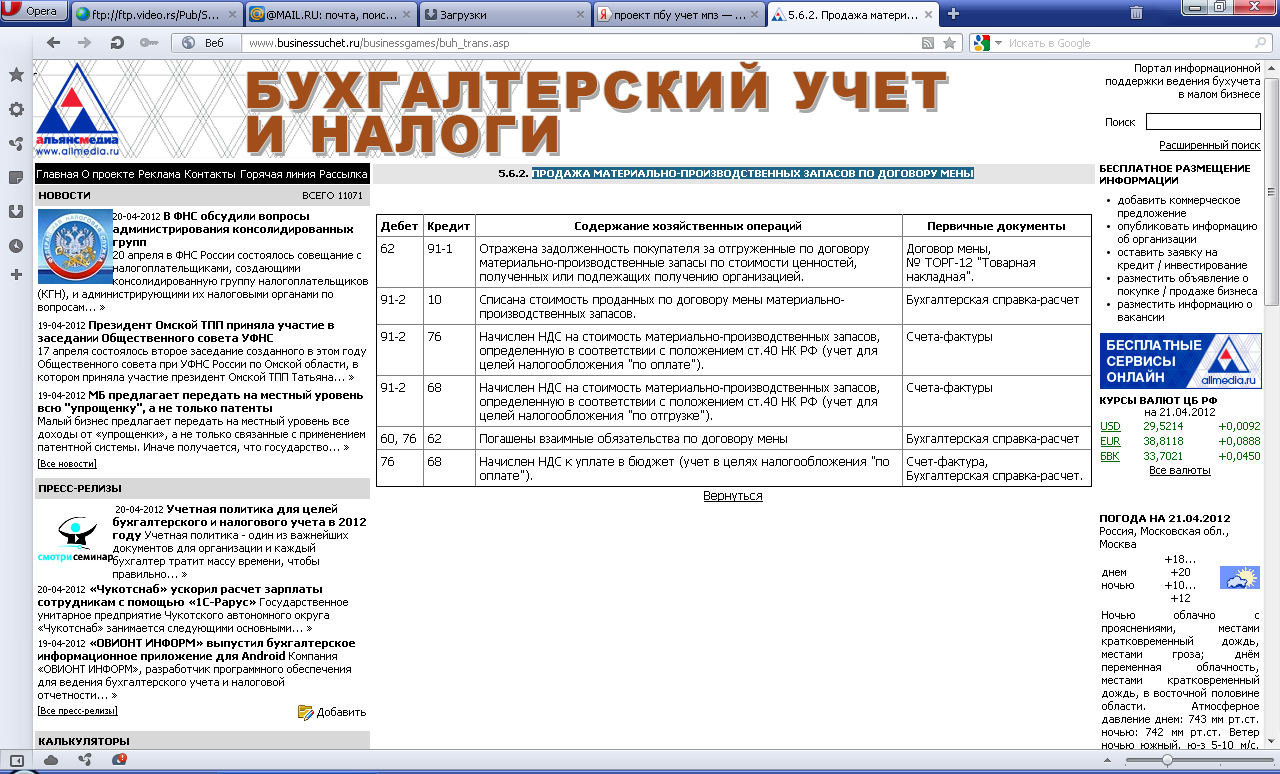
Task: Focus the Искать в Google search field
Action: click(1120, 43)
